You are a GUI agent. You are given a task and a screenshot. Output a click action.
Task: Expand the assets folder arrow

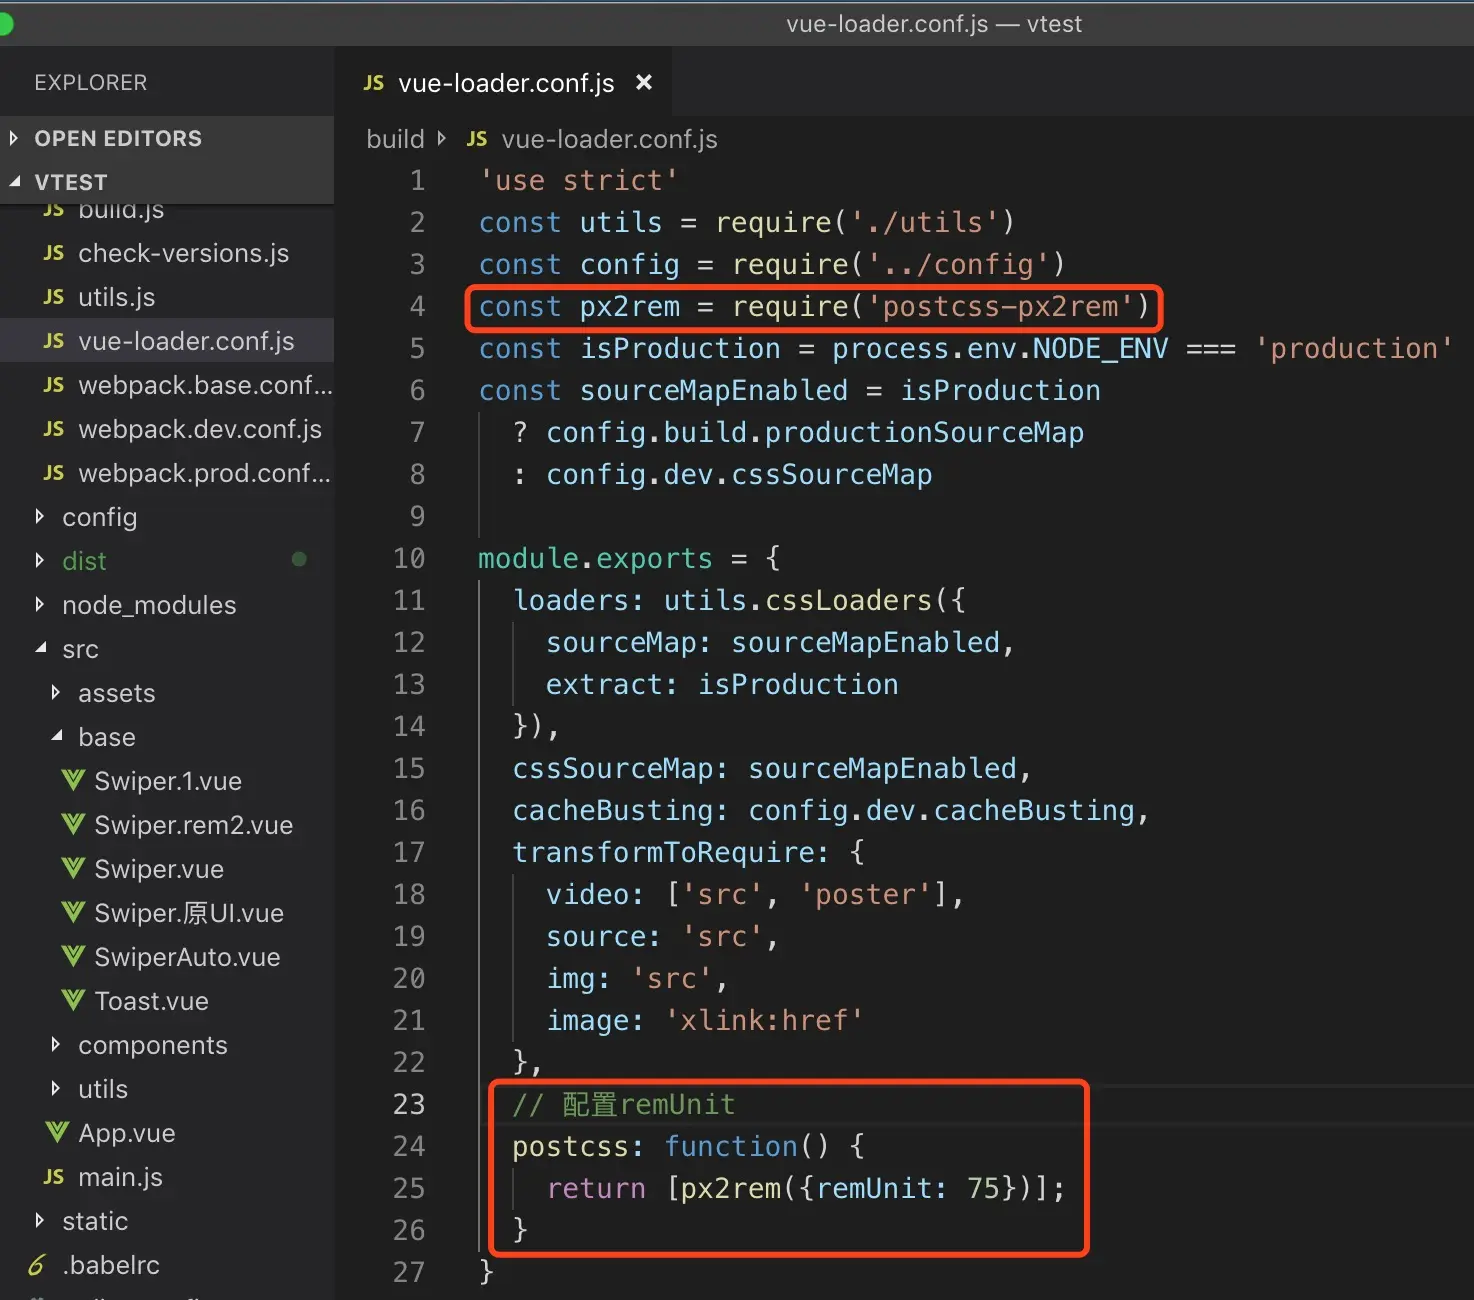click(56, 693)
